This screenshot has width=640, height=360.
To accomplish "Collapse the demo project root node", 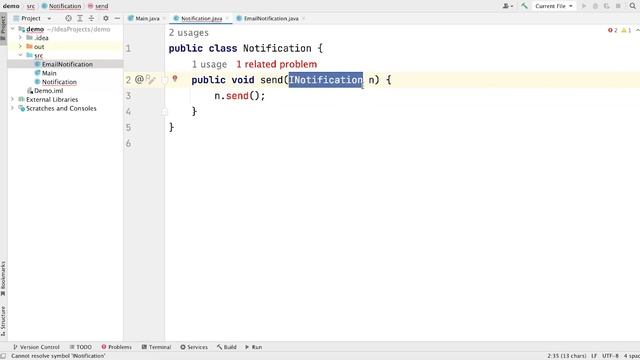I will coord(13,29).
